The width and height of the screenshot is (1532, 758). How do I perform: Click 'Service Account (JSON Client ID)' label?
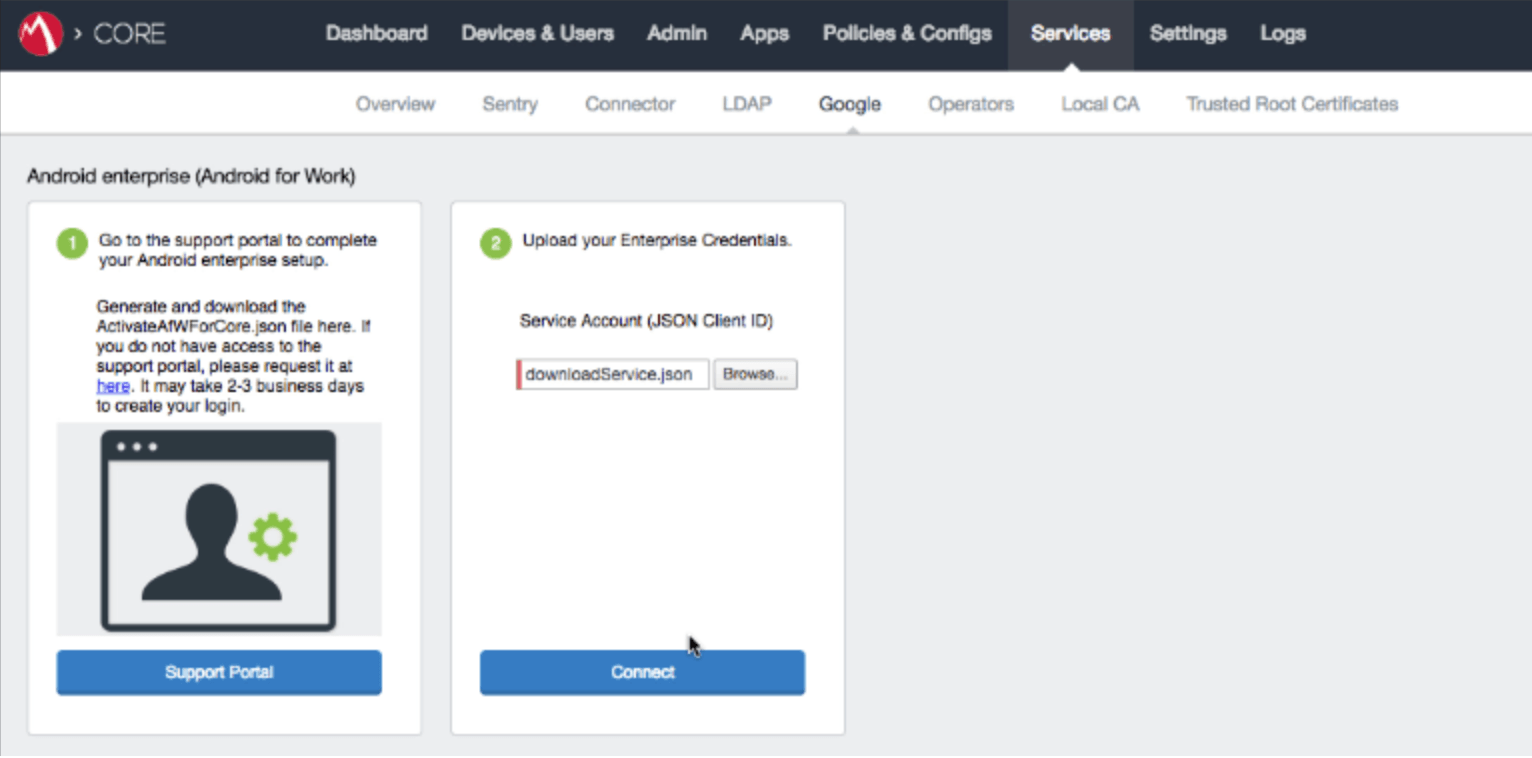point(646,321)
